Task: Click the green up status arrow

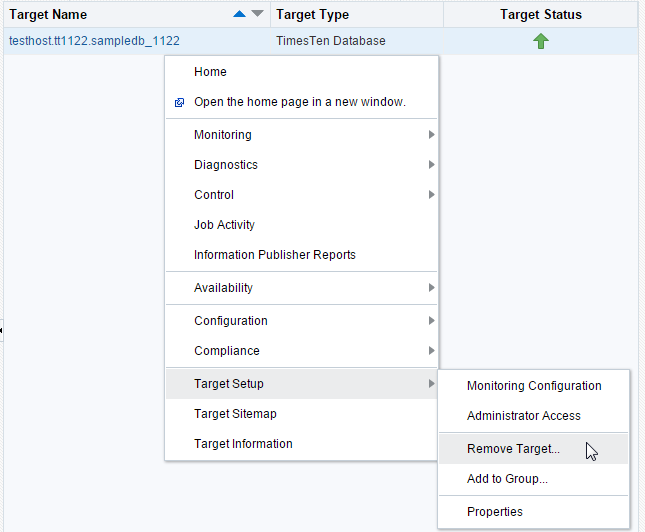Action: pyautogui.click(x=541, y=41)
